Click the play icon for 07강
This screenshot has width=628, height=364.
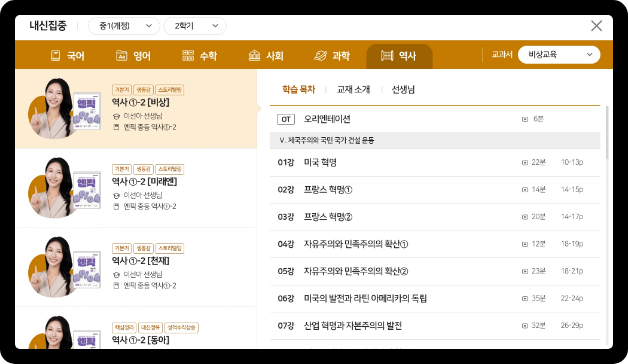525,326
